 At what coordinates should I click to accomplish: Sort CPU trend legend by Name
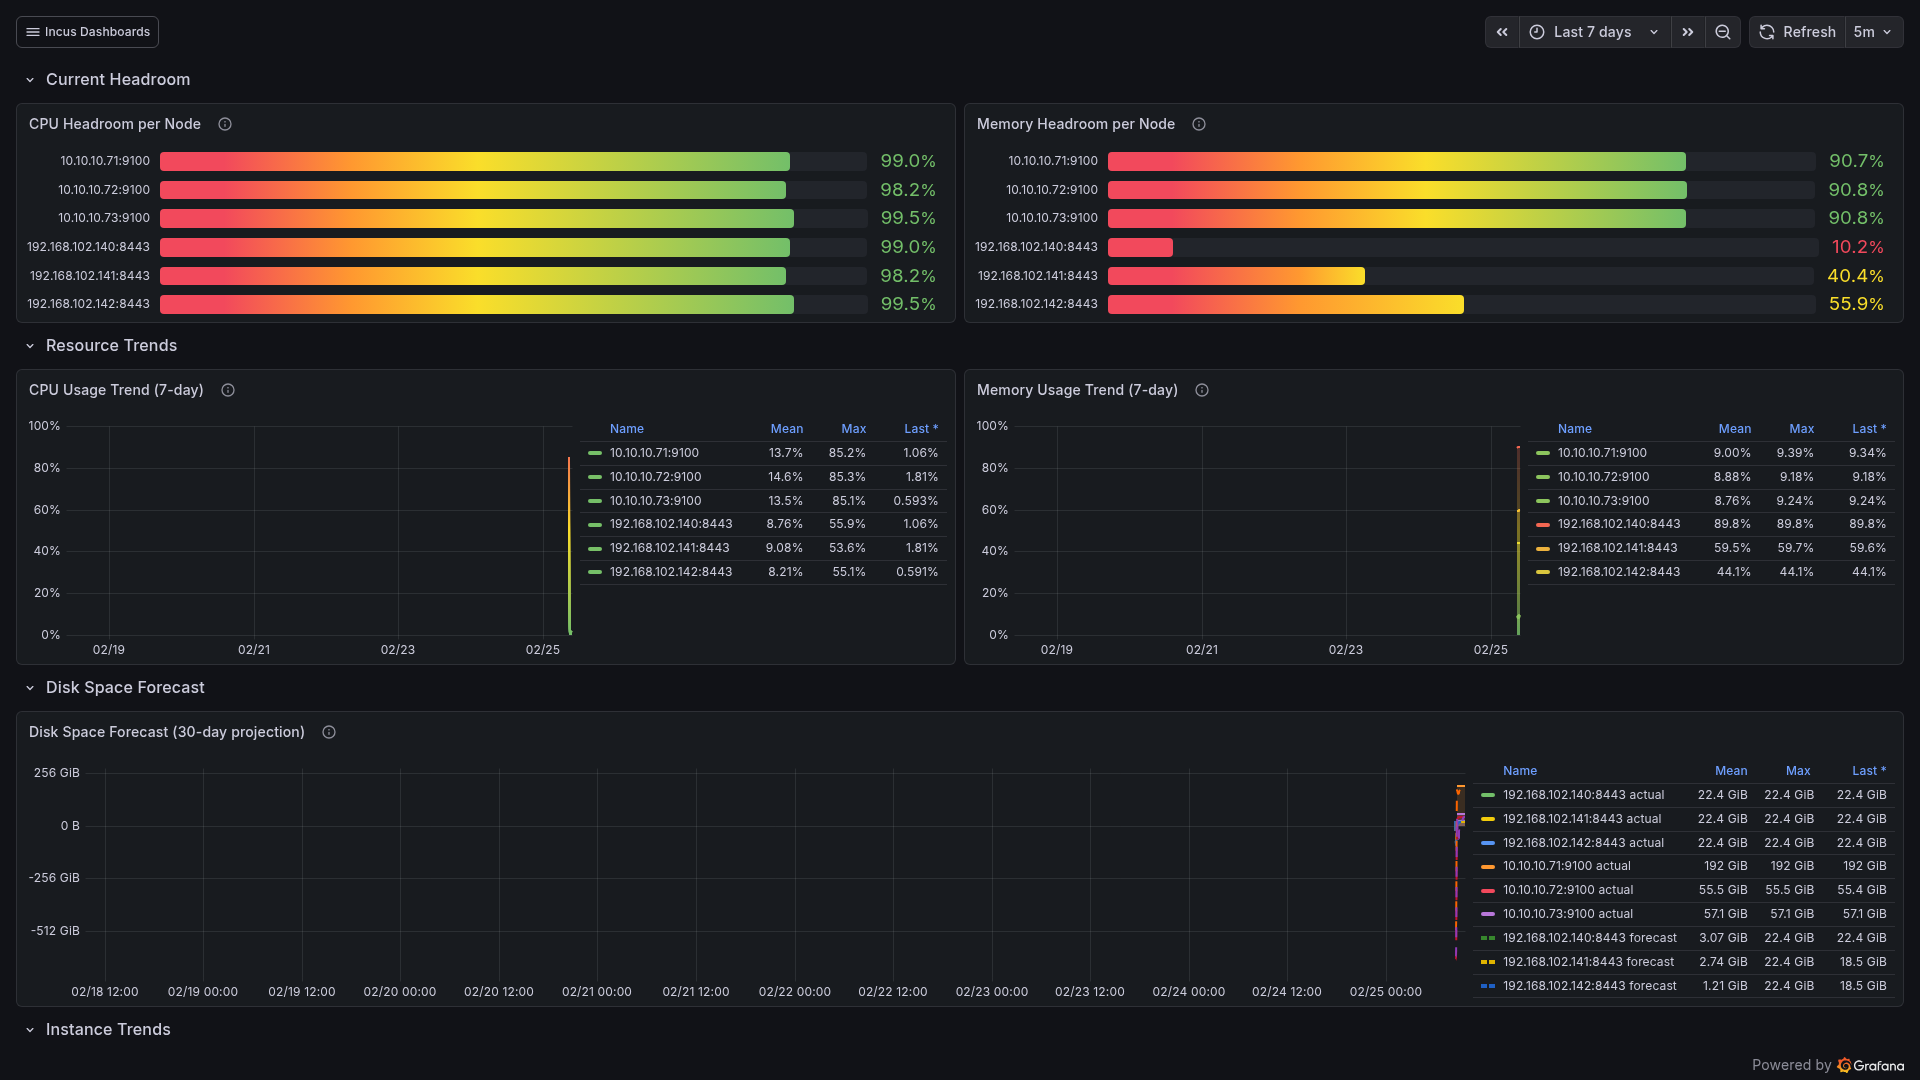(x=627, y=429)
